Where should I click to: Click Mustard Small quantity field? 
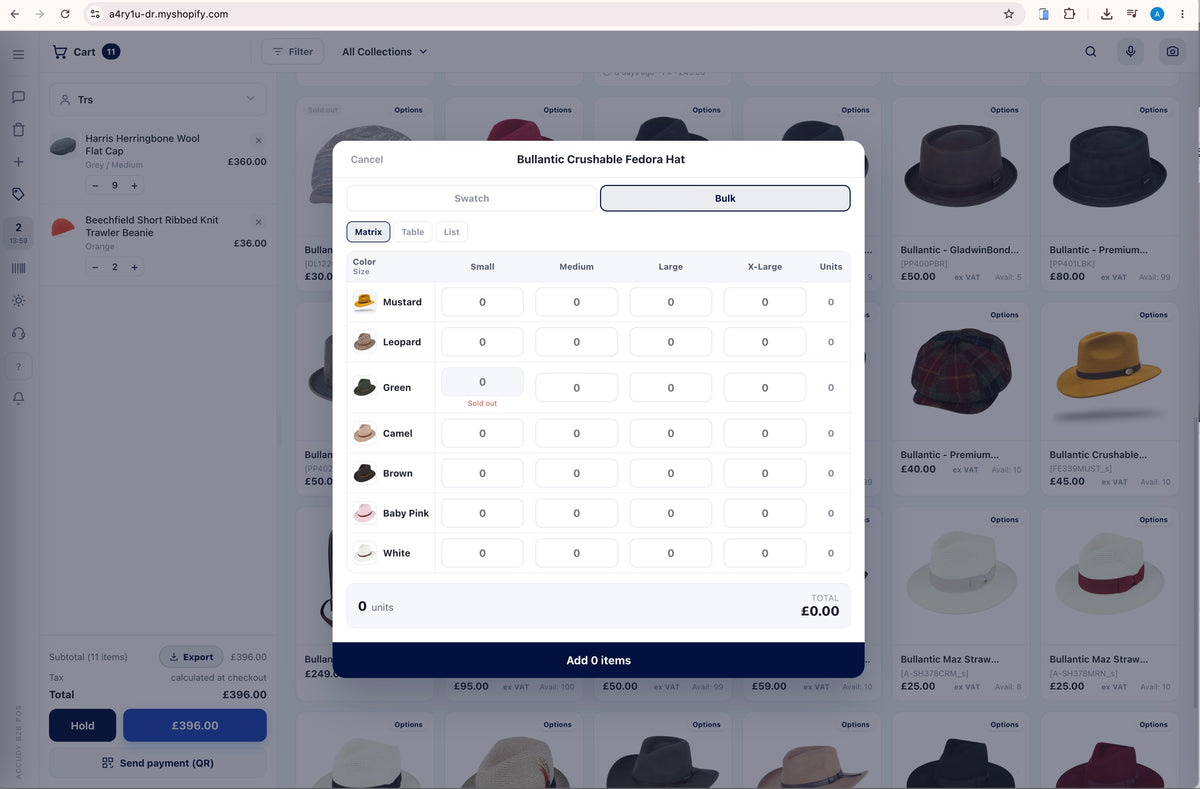[482, 302]
